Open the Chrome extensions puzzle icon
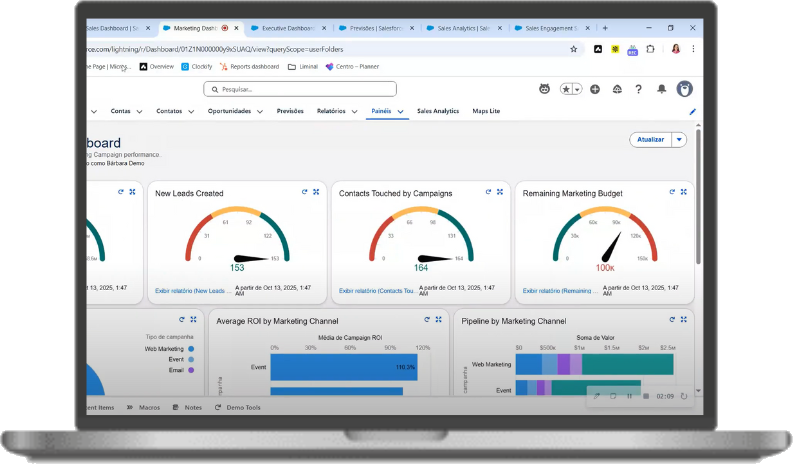This screenshot has height=464, width=793. tap(650, 49)
